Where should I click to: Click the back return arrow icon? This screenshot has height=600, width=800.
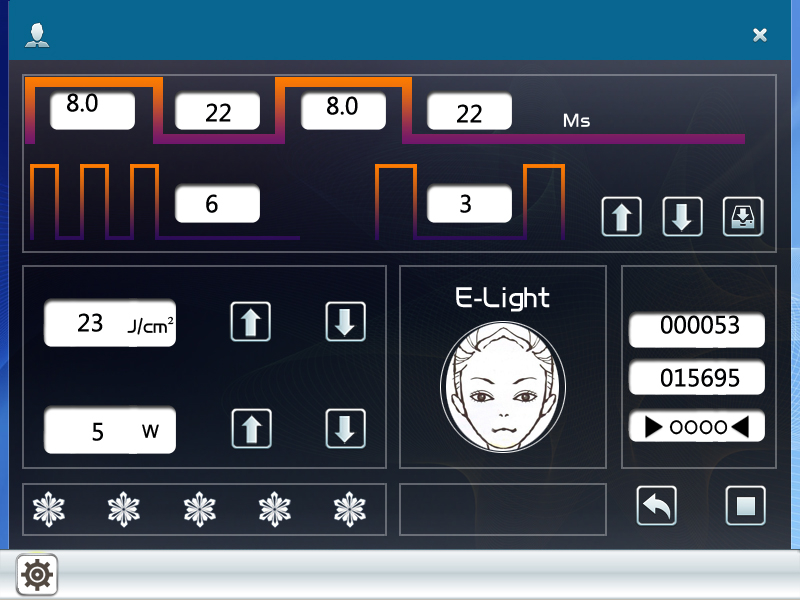656,506
